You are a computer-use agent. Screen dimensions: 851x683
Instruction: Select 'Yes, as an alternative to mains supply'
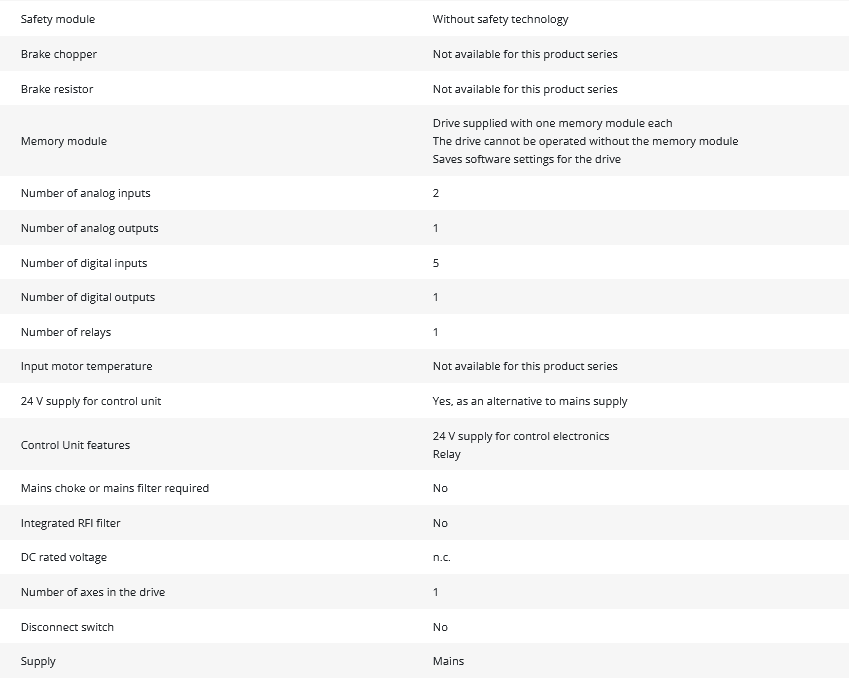coord(530,401)
